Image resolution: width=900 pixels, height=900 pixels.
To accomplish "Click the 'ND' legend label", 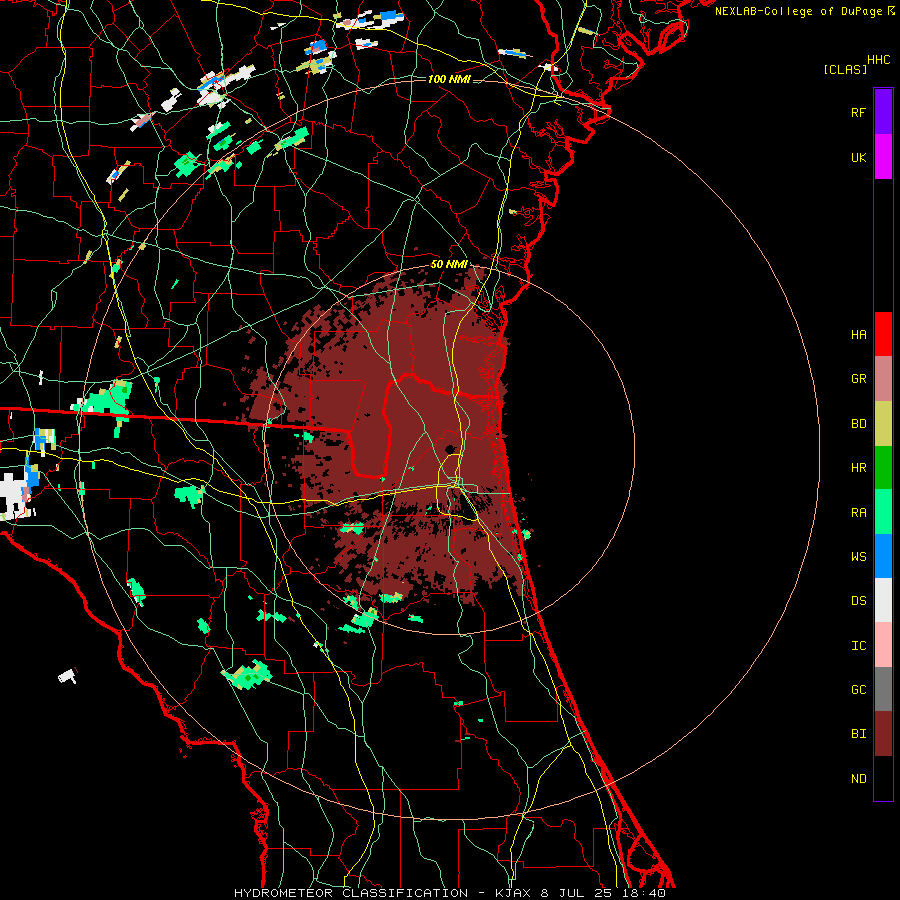I will pos(858,779).
